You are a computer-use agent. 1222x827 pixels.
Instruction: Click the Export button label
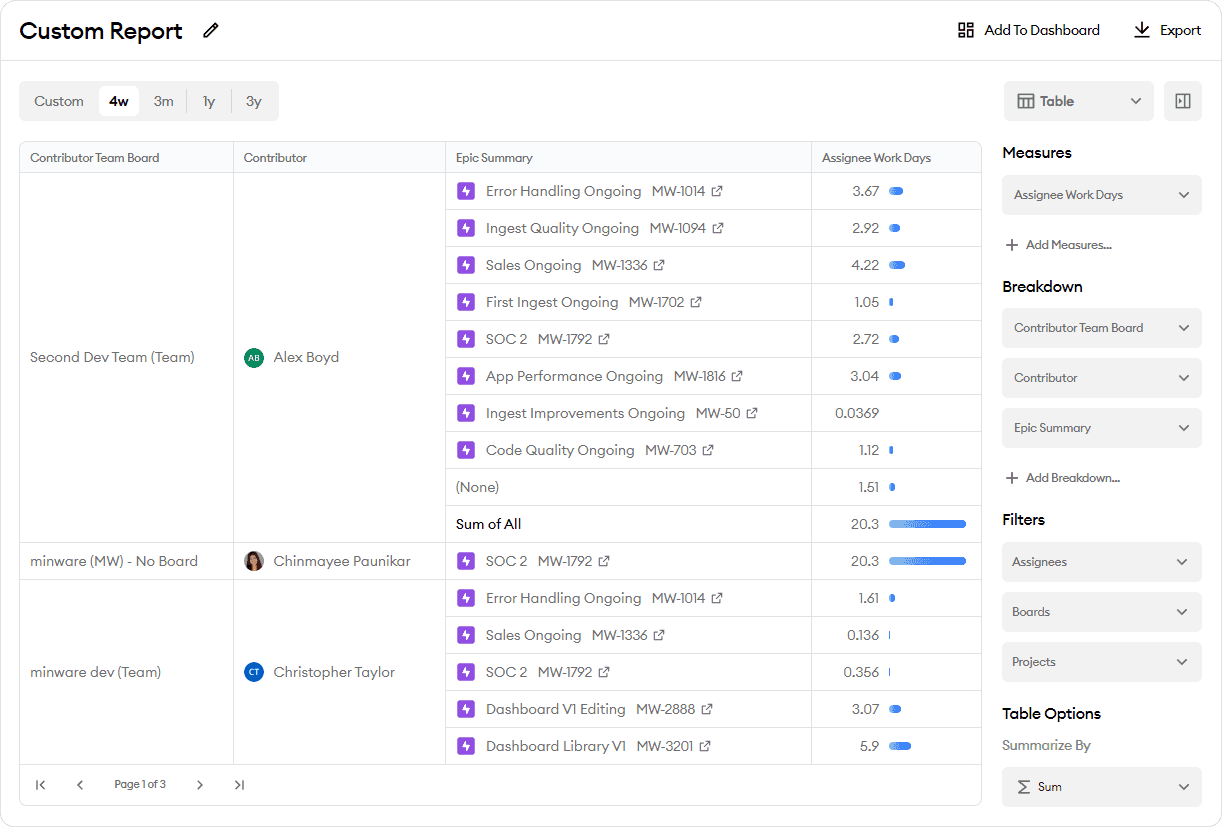[1180, 30]
